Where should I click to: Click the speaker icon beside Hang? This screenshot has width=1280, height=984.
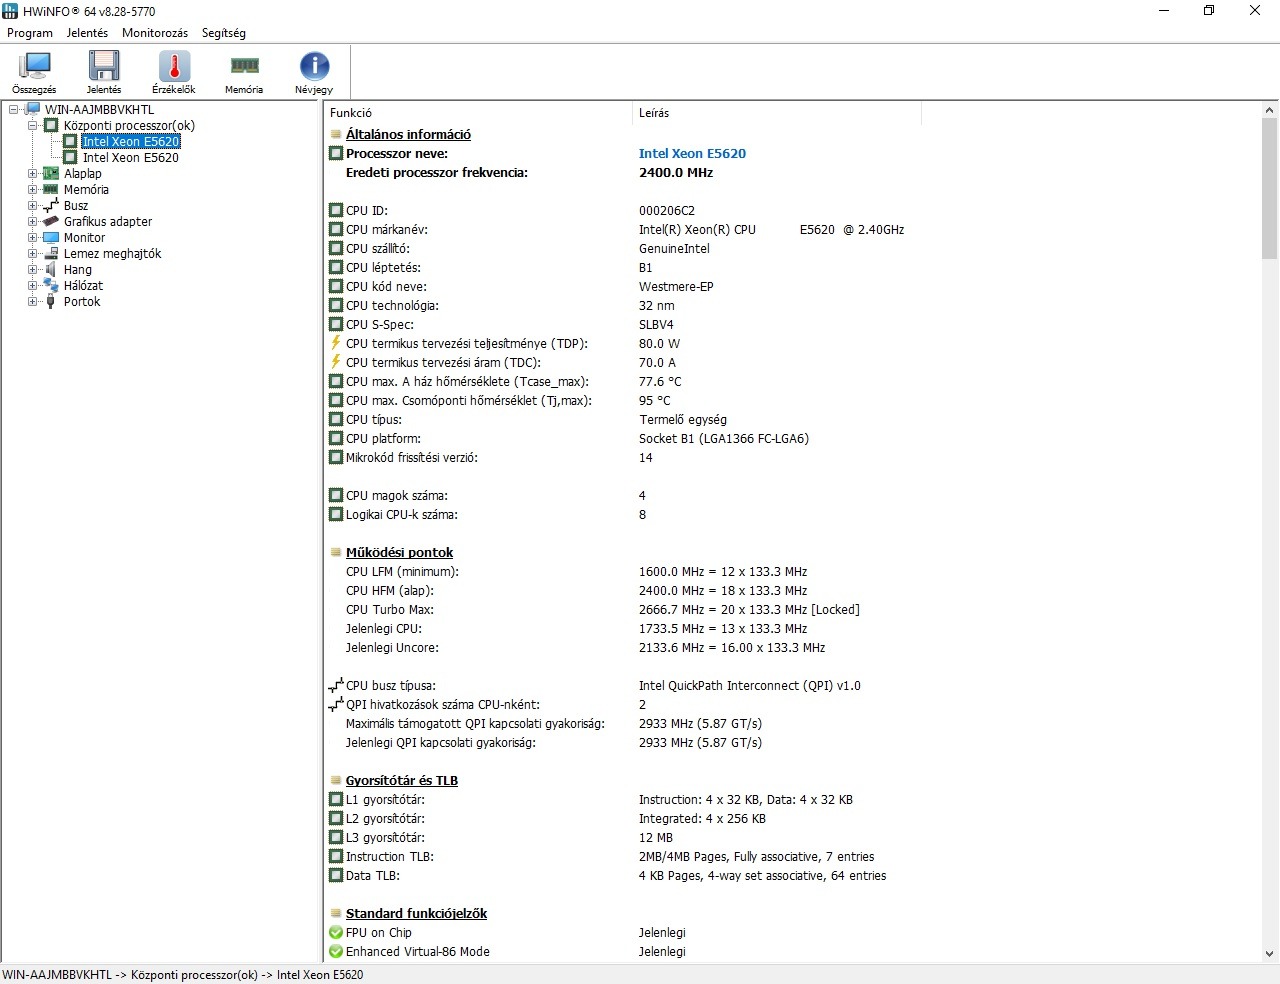(x=51, y=269)
